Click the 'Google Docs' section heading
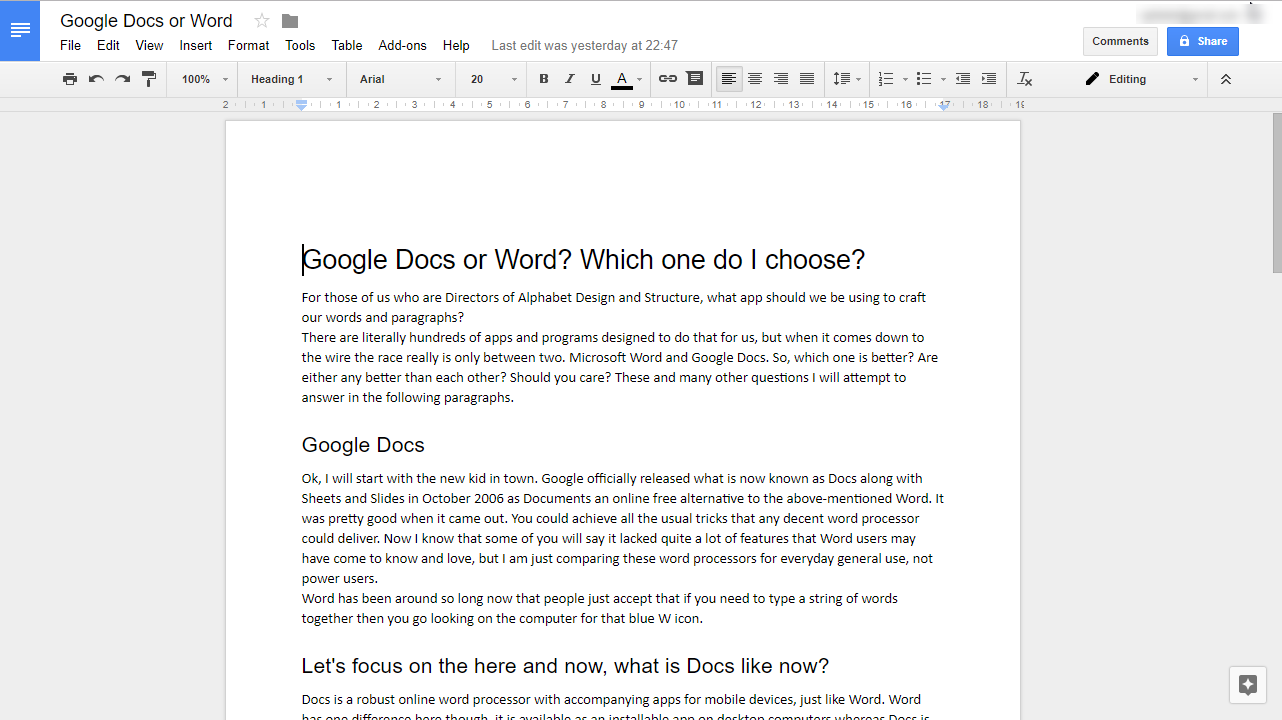The height and width of the screenshot is (720, 1282). [x=363, y=445]
